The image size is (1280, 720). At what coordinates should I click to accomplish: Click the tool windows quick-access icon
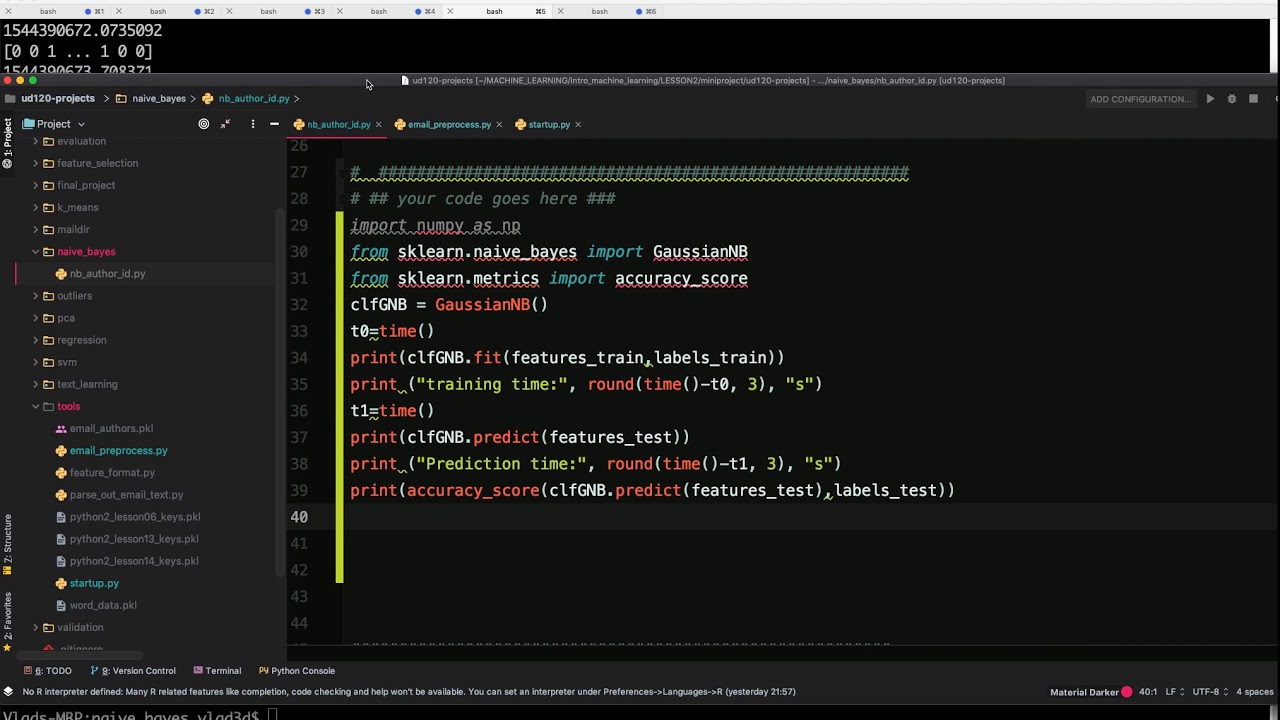[x=8, y=692]
